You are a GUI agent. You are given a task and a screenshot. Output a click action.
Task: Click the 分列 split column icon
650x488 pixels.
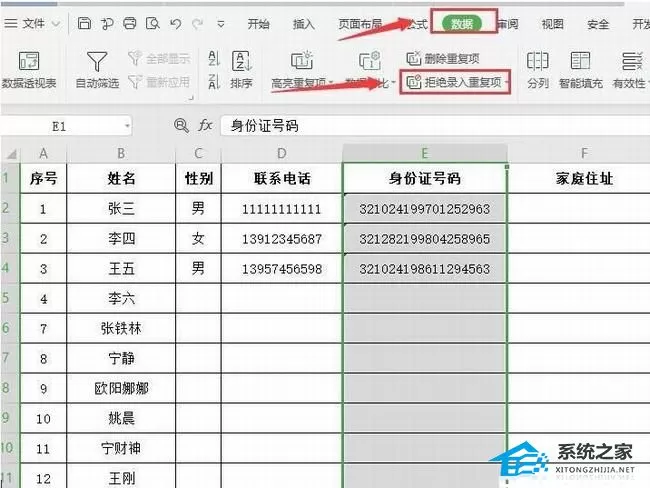pyautogui.click(x=538, y=70)
